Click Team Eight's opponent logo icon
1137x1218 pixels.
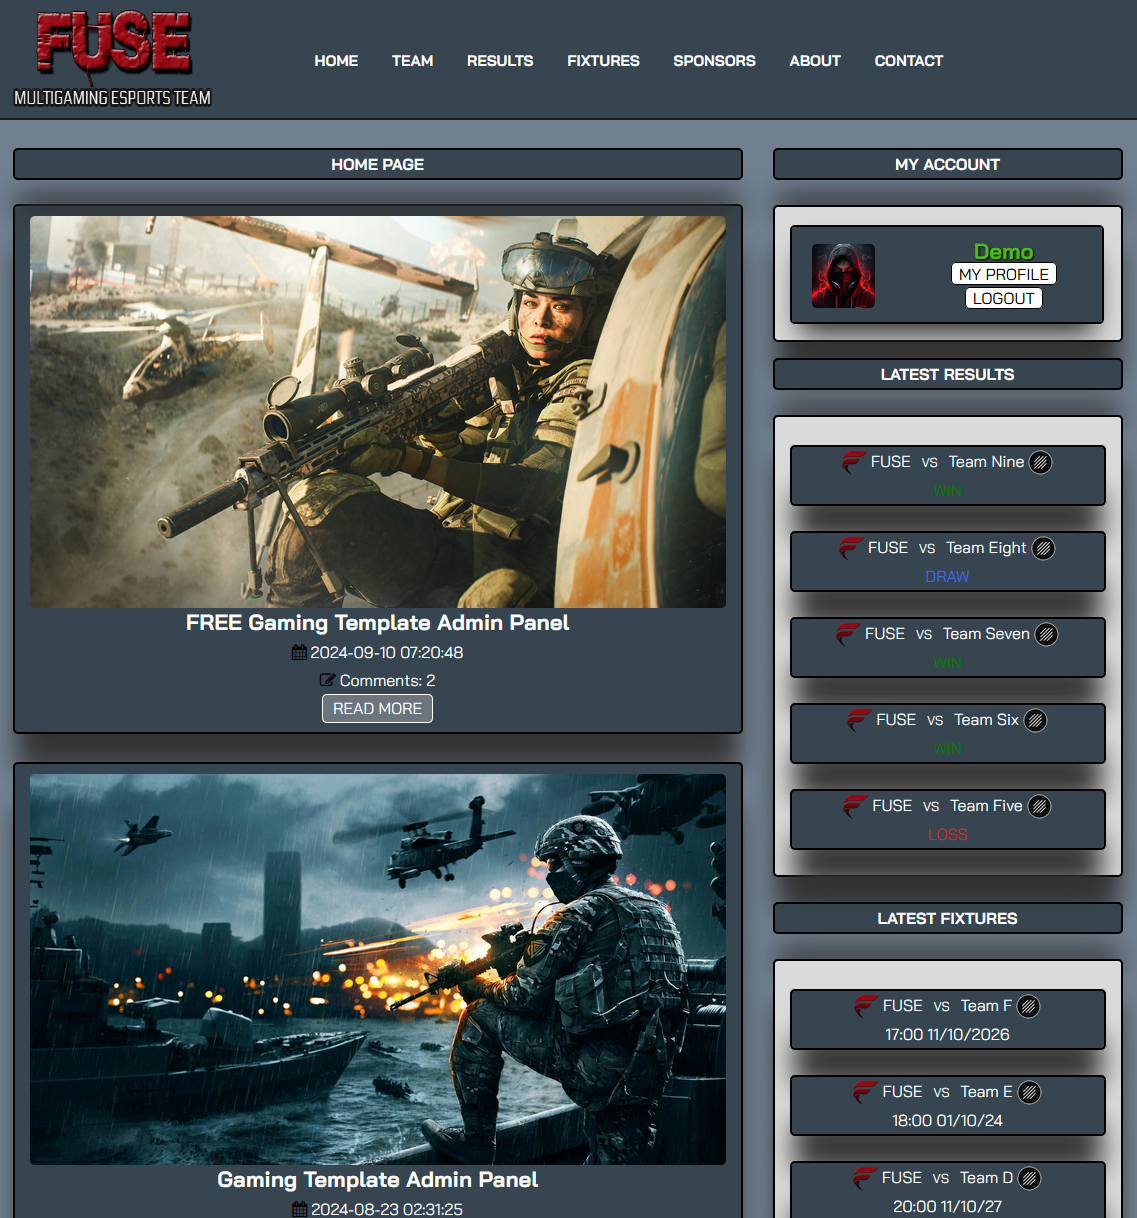[x=1043, y=548]
